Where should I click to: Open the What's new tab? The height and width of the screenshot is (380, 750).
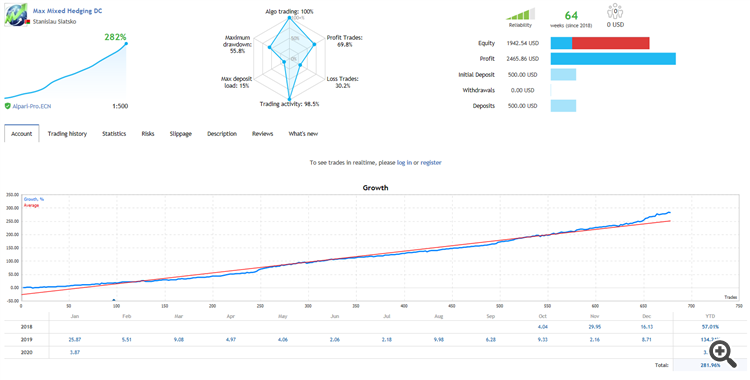click(x=303, y=134)
